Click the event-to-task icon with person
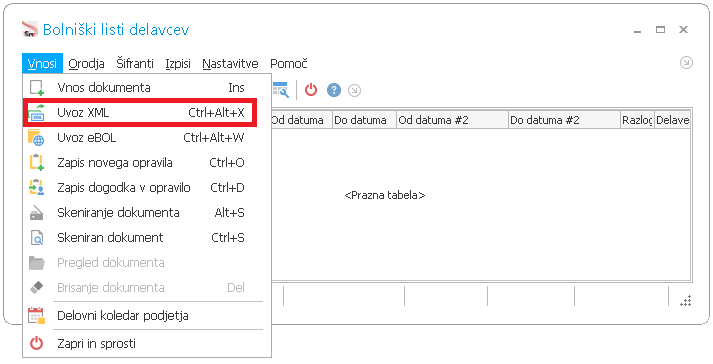Viewport: 713px width, 364px height. click(x=36, y=187)
